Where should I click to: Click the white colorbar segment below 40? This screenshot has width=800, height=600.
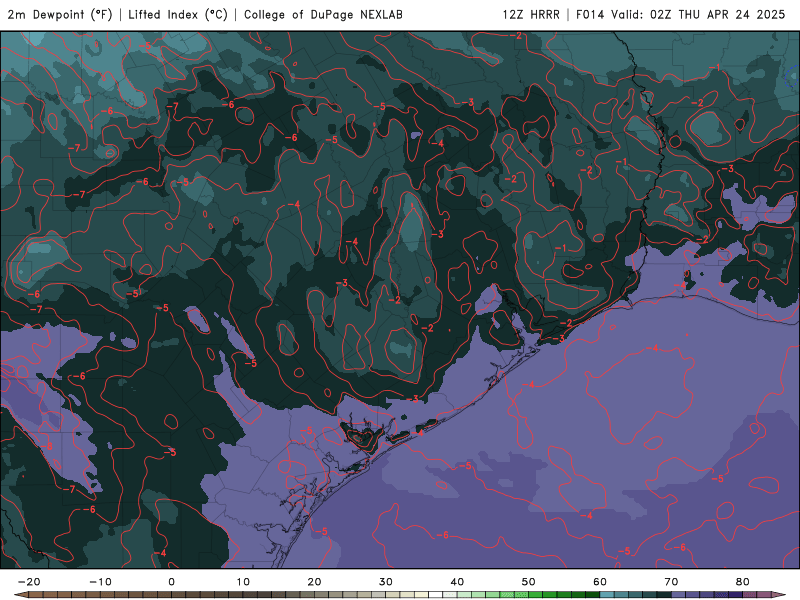[x=436, y=594]
